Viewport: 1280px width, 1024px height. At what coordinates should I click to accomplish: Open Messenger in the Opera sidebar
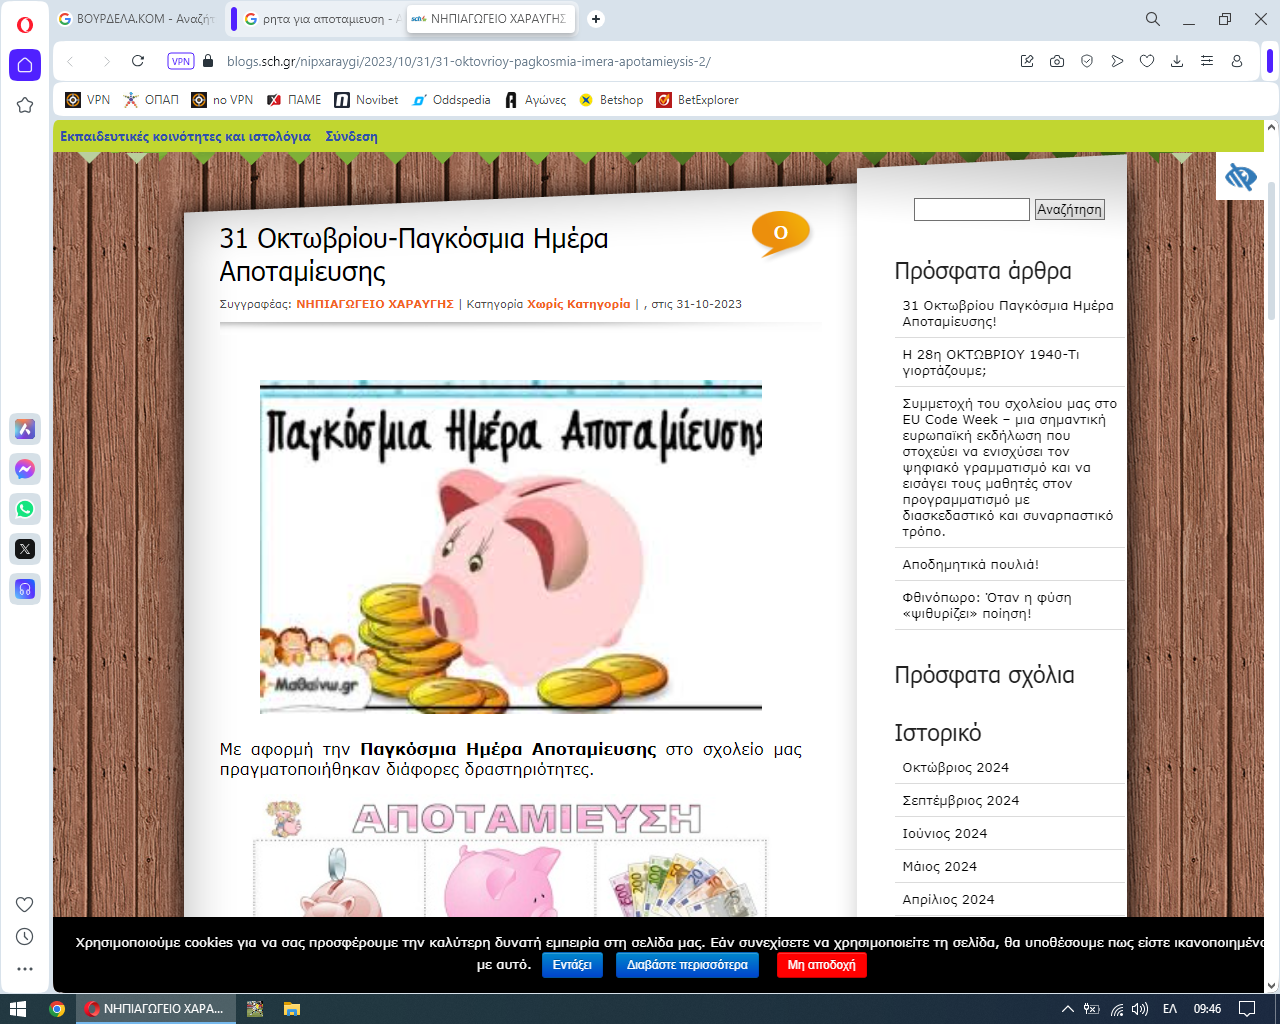click(x=25, y=469)
